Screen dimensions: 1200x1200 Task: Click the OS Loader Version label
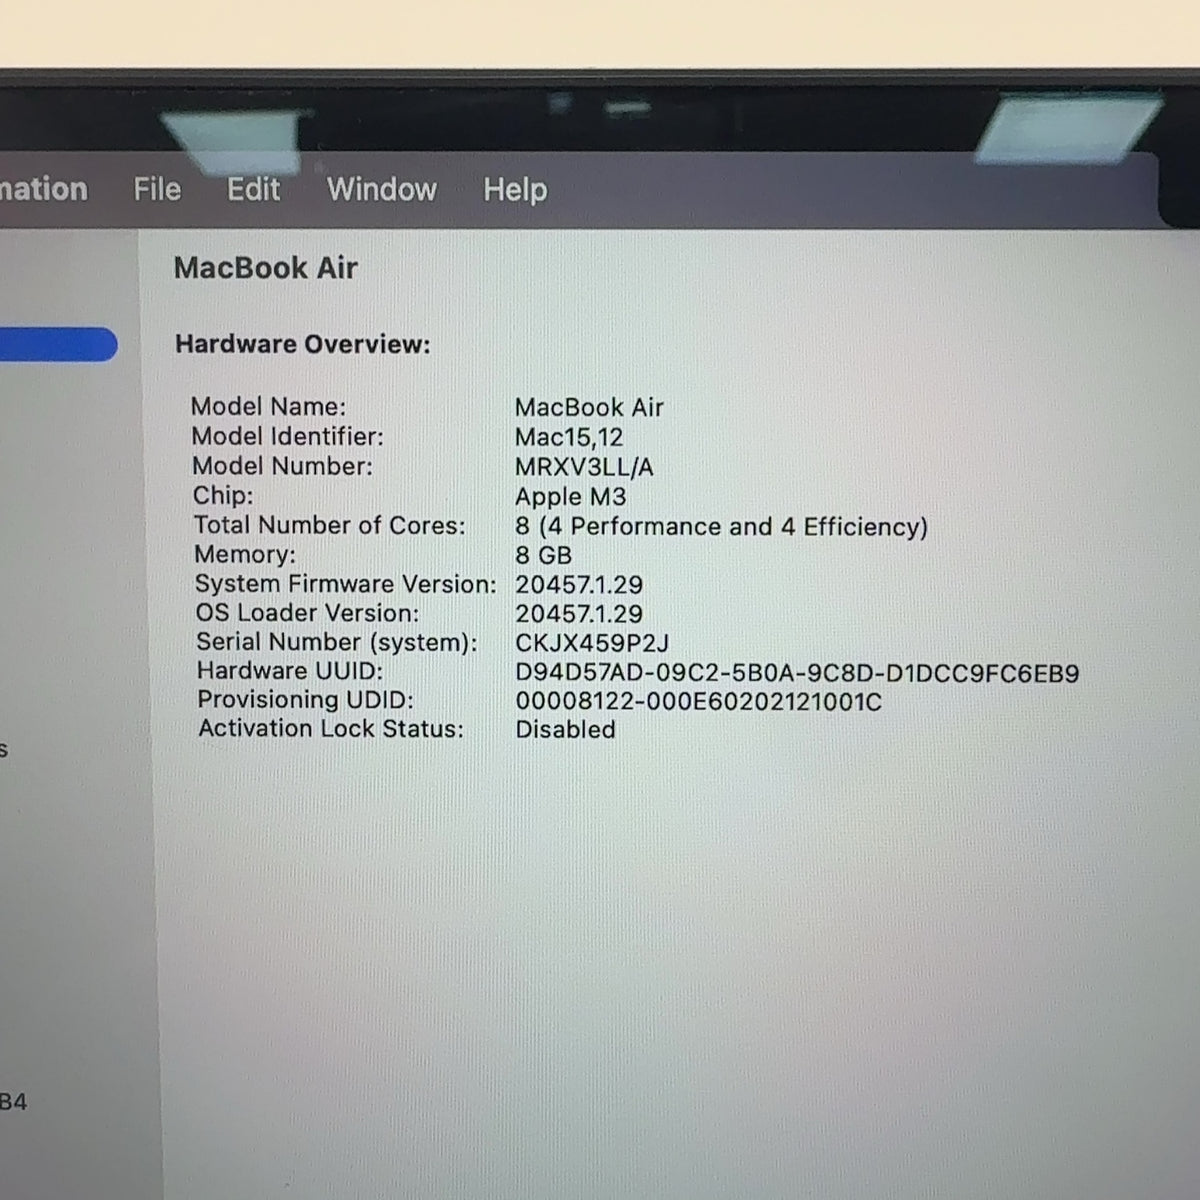tap(307, 613)
